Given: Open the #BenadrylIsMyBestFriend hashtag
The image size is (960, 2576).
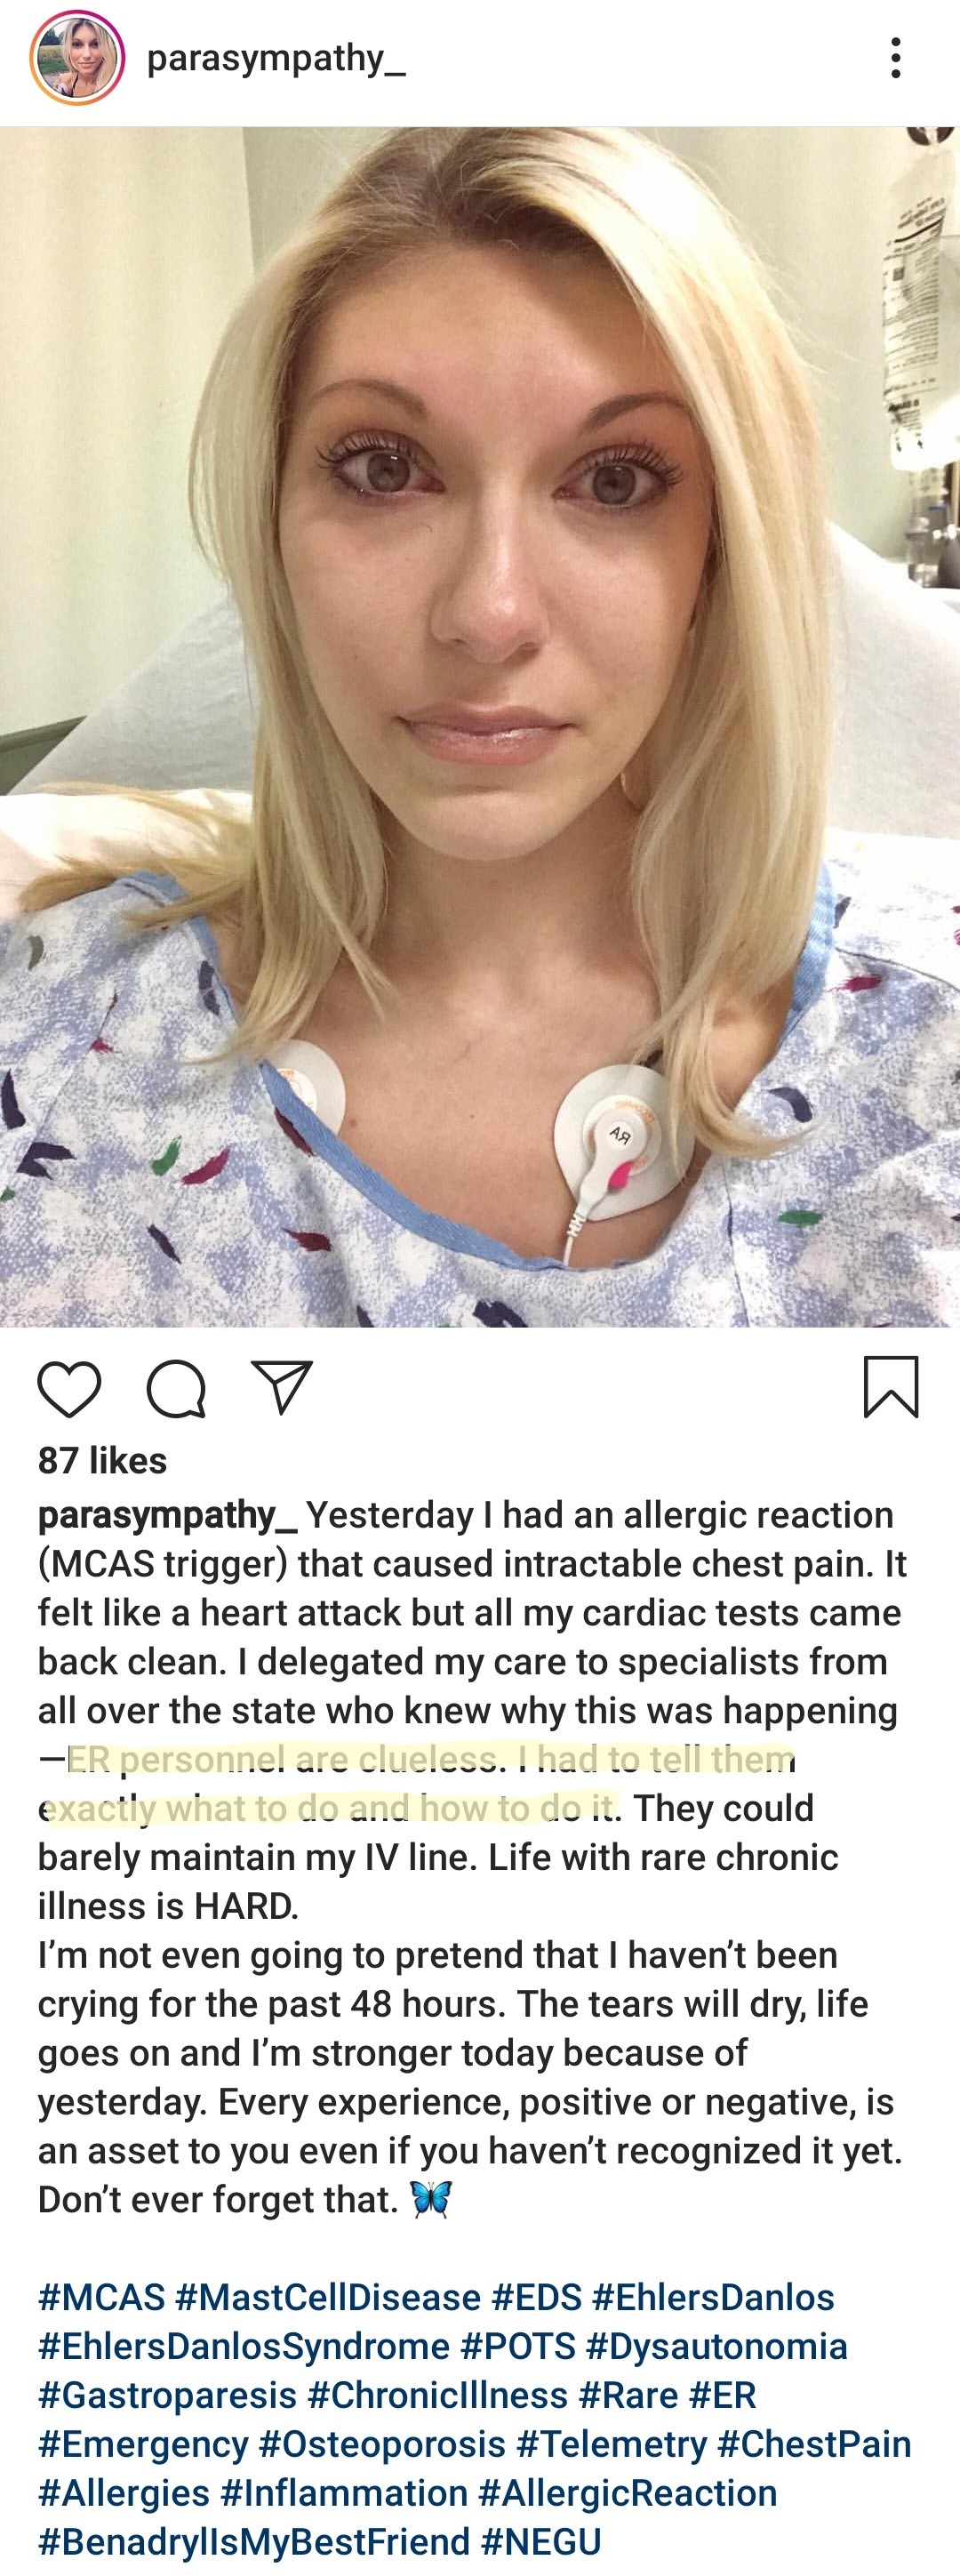Looking at the screenshot, I should tap(254, 2543).
